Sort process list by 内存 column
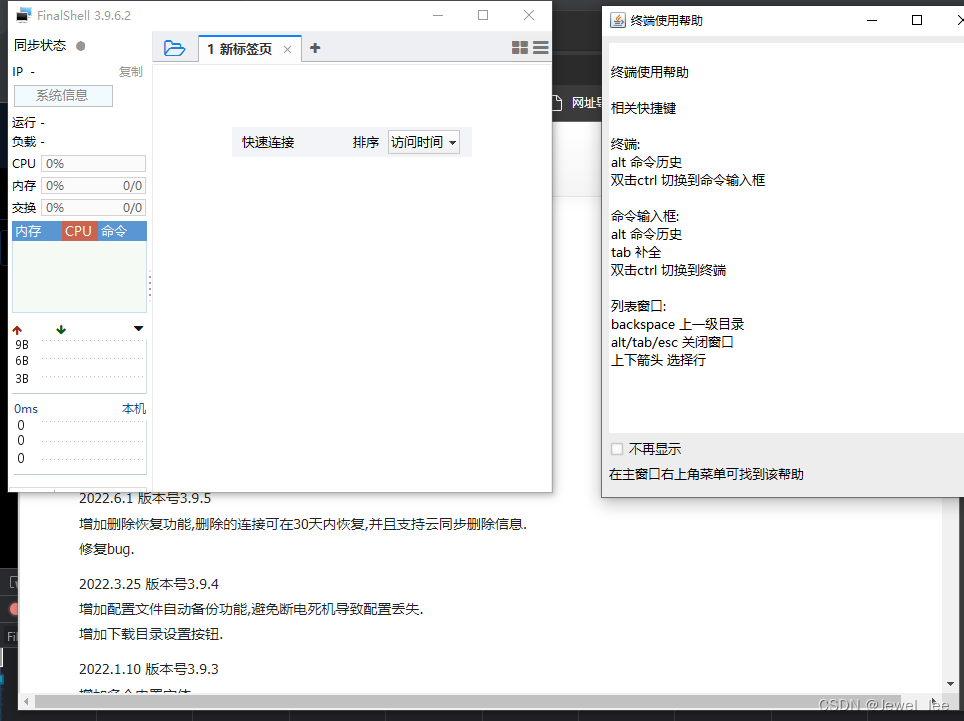Viewport: 964px width, 721px height. point(37,231)
